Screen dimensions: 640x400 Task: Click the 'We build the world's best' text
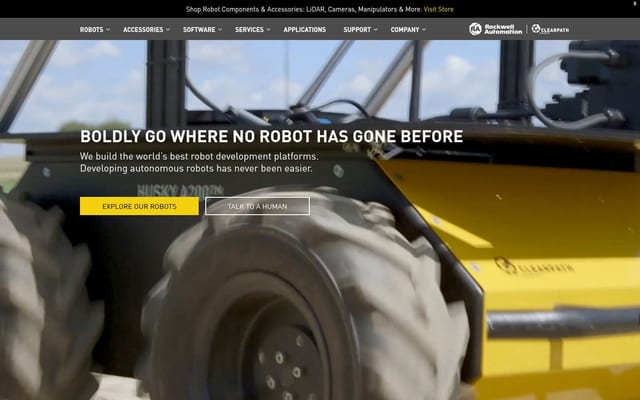pos(199,156)
